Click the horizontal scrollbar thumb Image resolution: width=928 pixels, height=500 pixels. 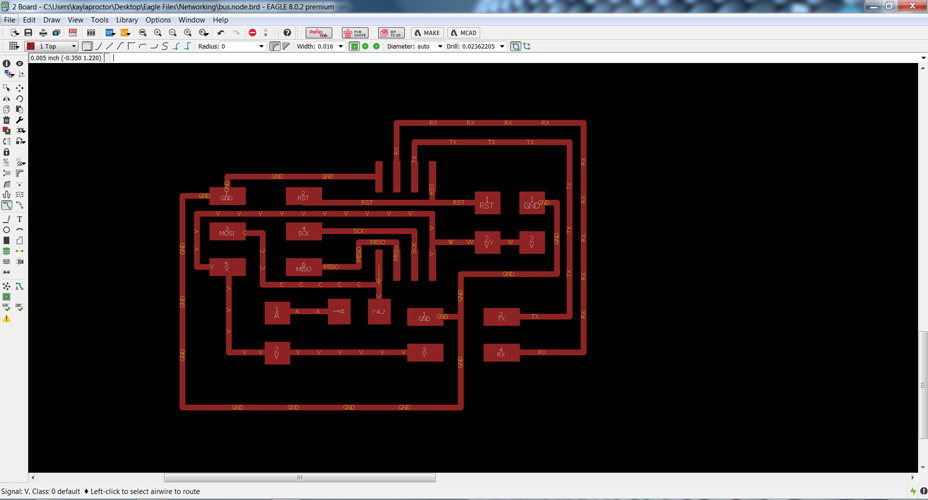299,478
